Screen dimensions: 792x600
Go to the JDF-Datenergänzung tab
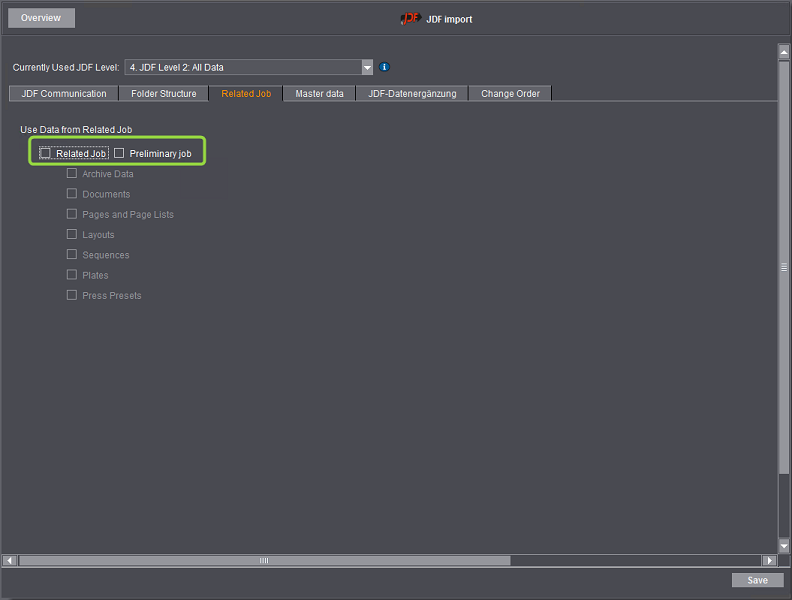(x=412, y=94)
